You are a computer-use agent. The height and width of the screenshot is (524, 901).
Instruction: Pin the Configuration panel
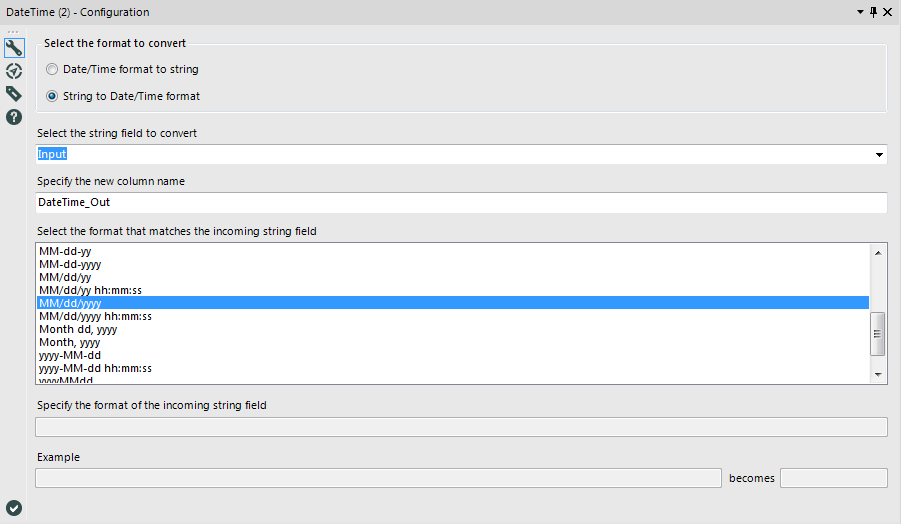873,12
